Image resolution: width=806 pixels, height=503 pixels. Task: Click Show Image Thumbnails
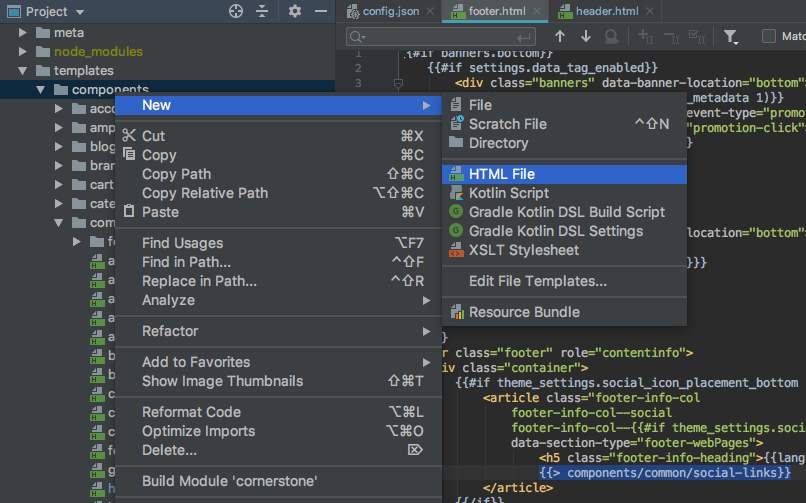click(278, 381)
